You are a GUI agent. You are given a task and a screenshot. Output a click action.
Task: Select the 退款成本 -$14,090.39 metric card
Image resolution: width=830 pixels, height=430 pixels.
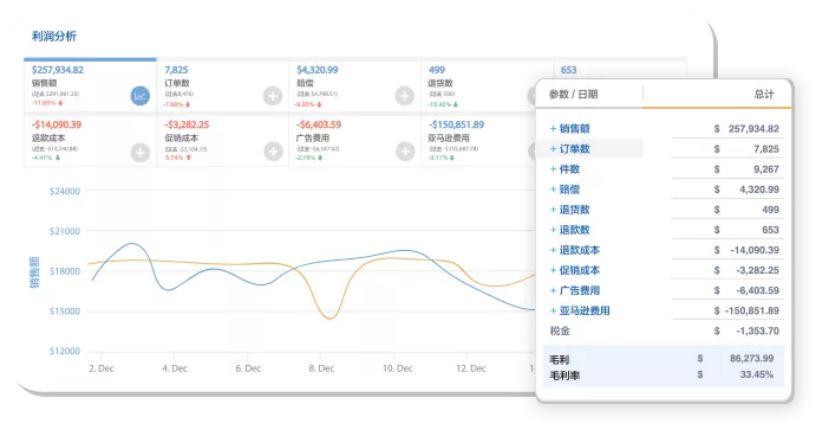point(90,141)
